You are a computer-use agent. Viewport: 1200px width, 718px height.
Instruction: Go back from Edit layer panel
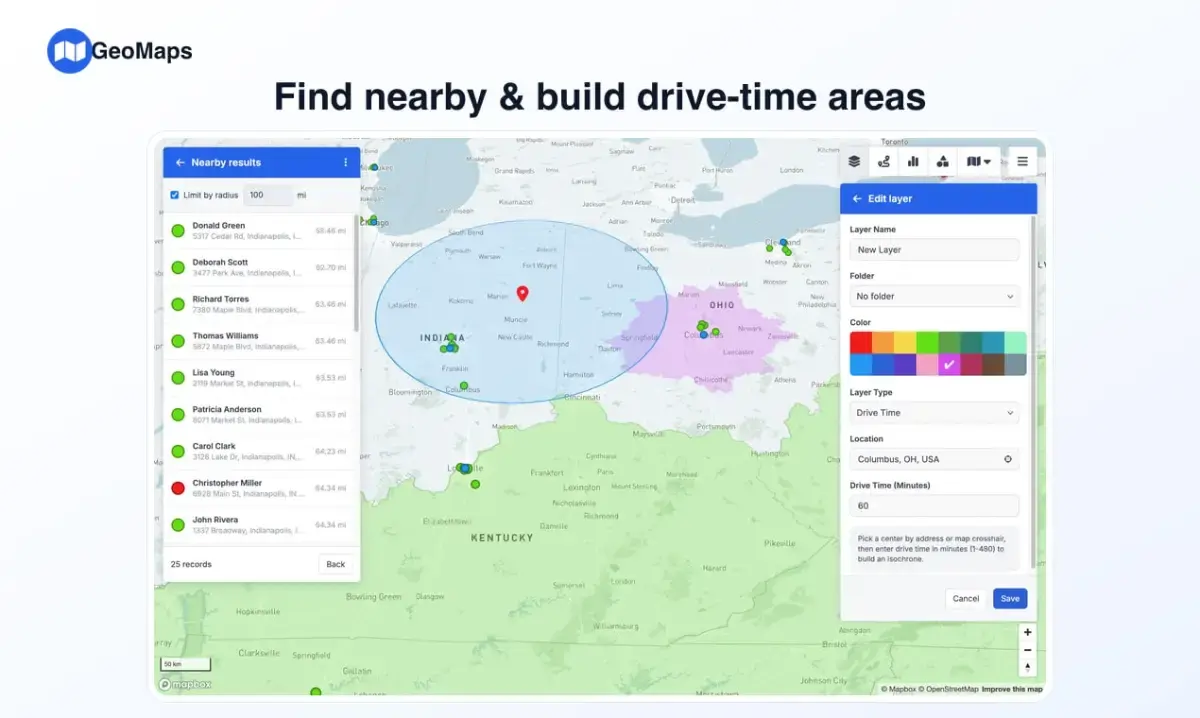[857, 199]
